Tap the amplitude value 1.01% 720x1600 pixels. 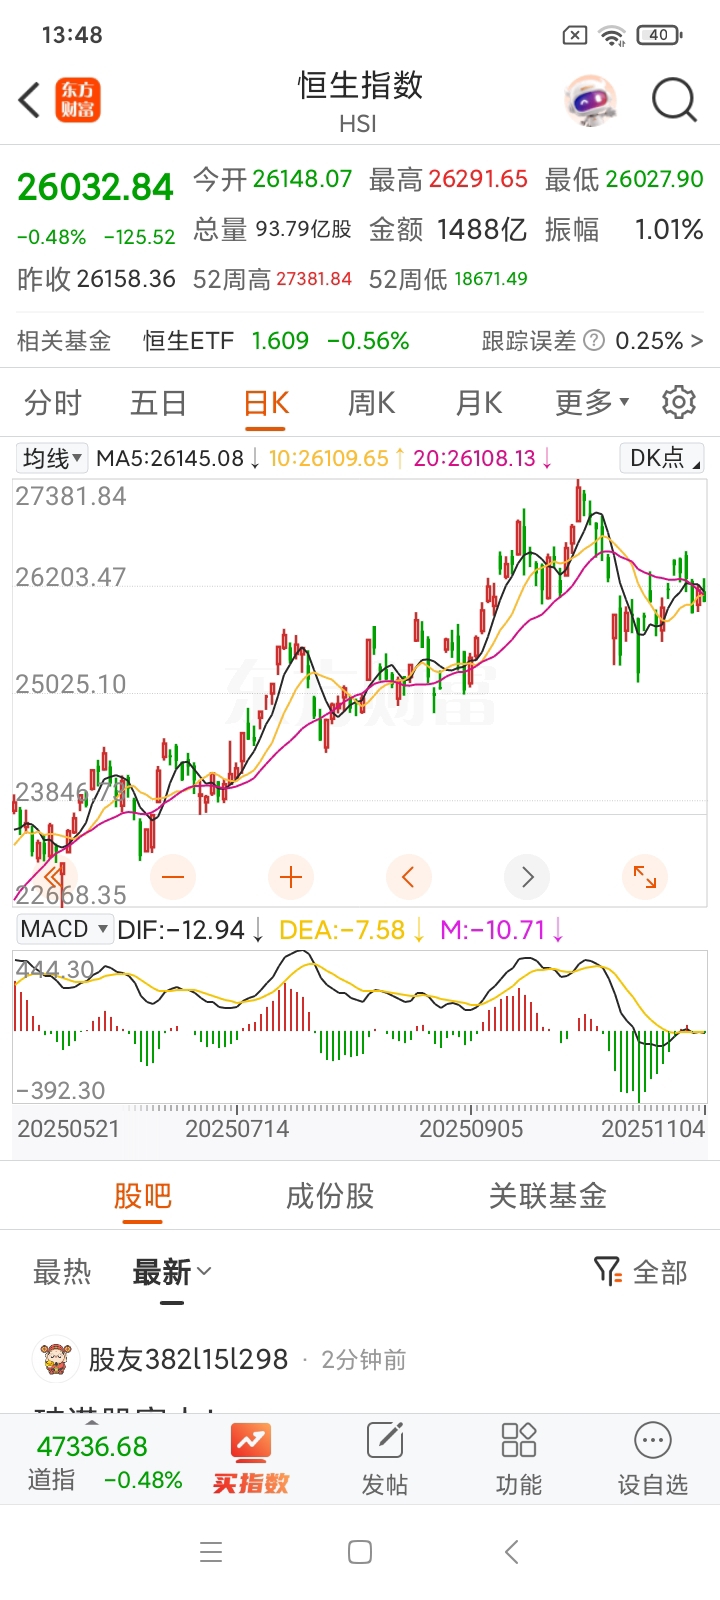pos(669,230)
